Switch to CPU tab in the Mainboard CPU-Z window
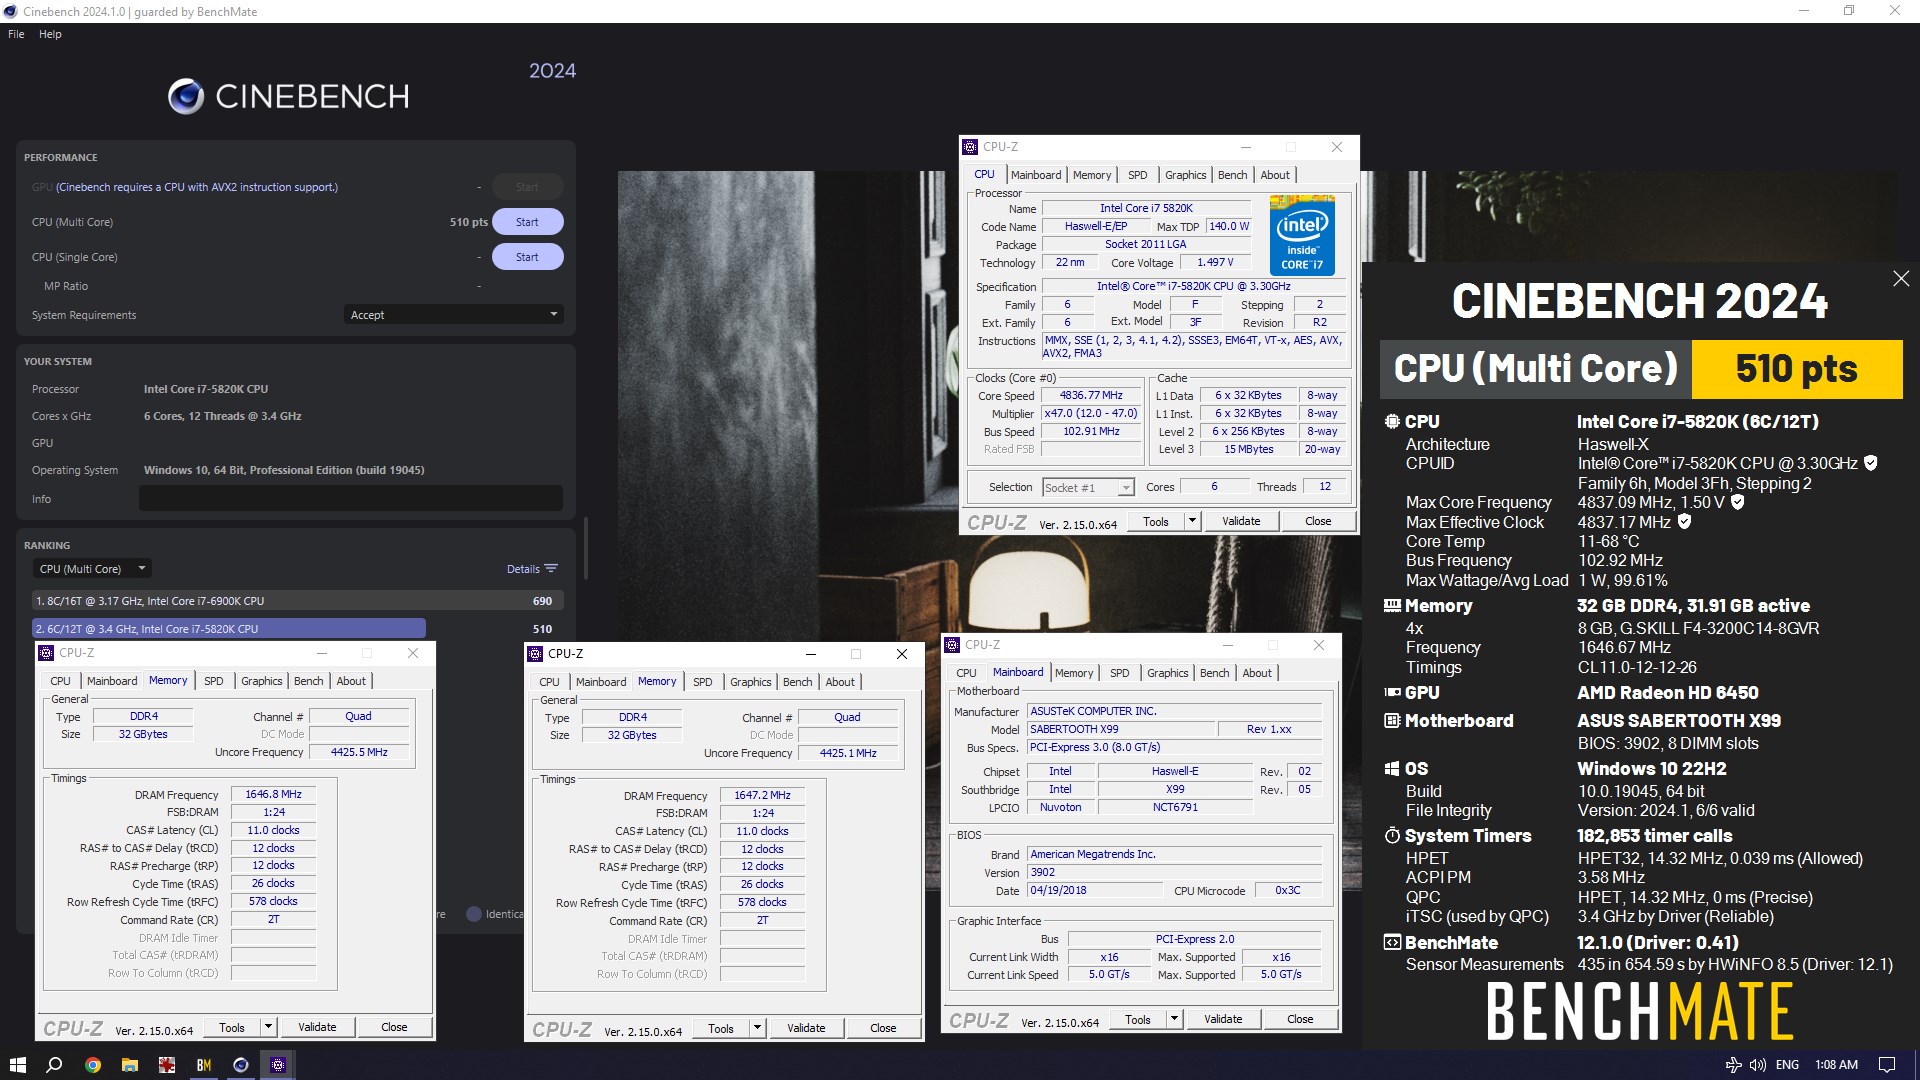The image size is (1920, 1080). (x=966, y=673)
